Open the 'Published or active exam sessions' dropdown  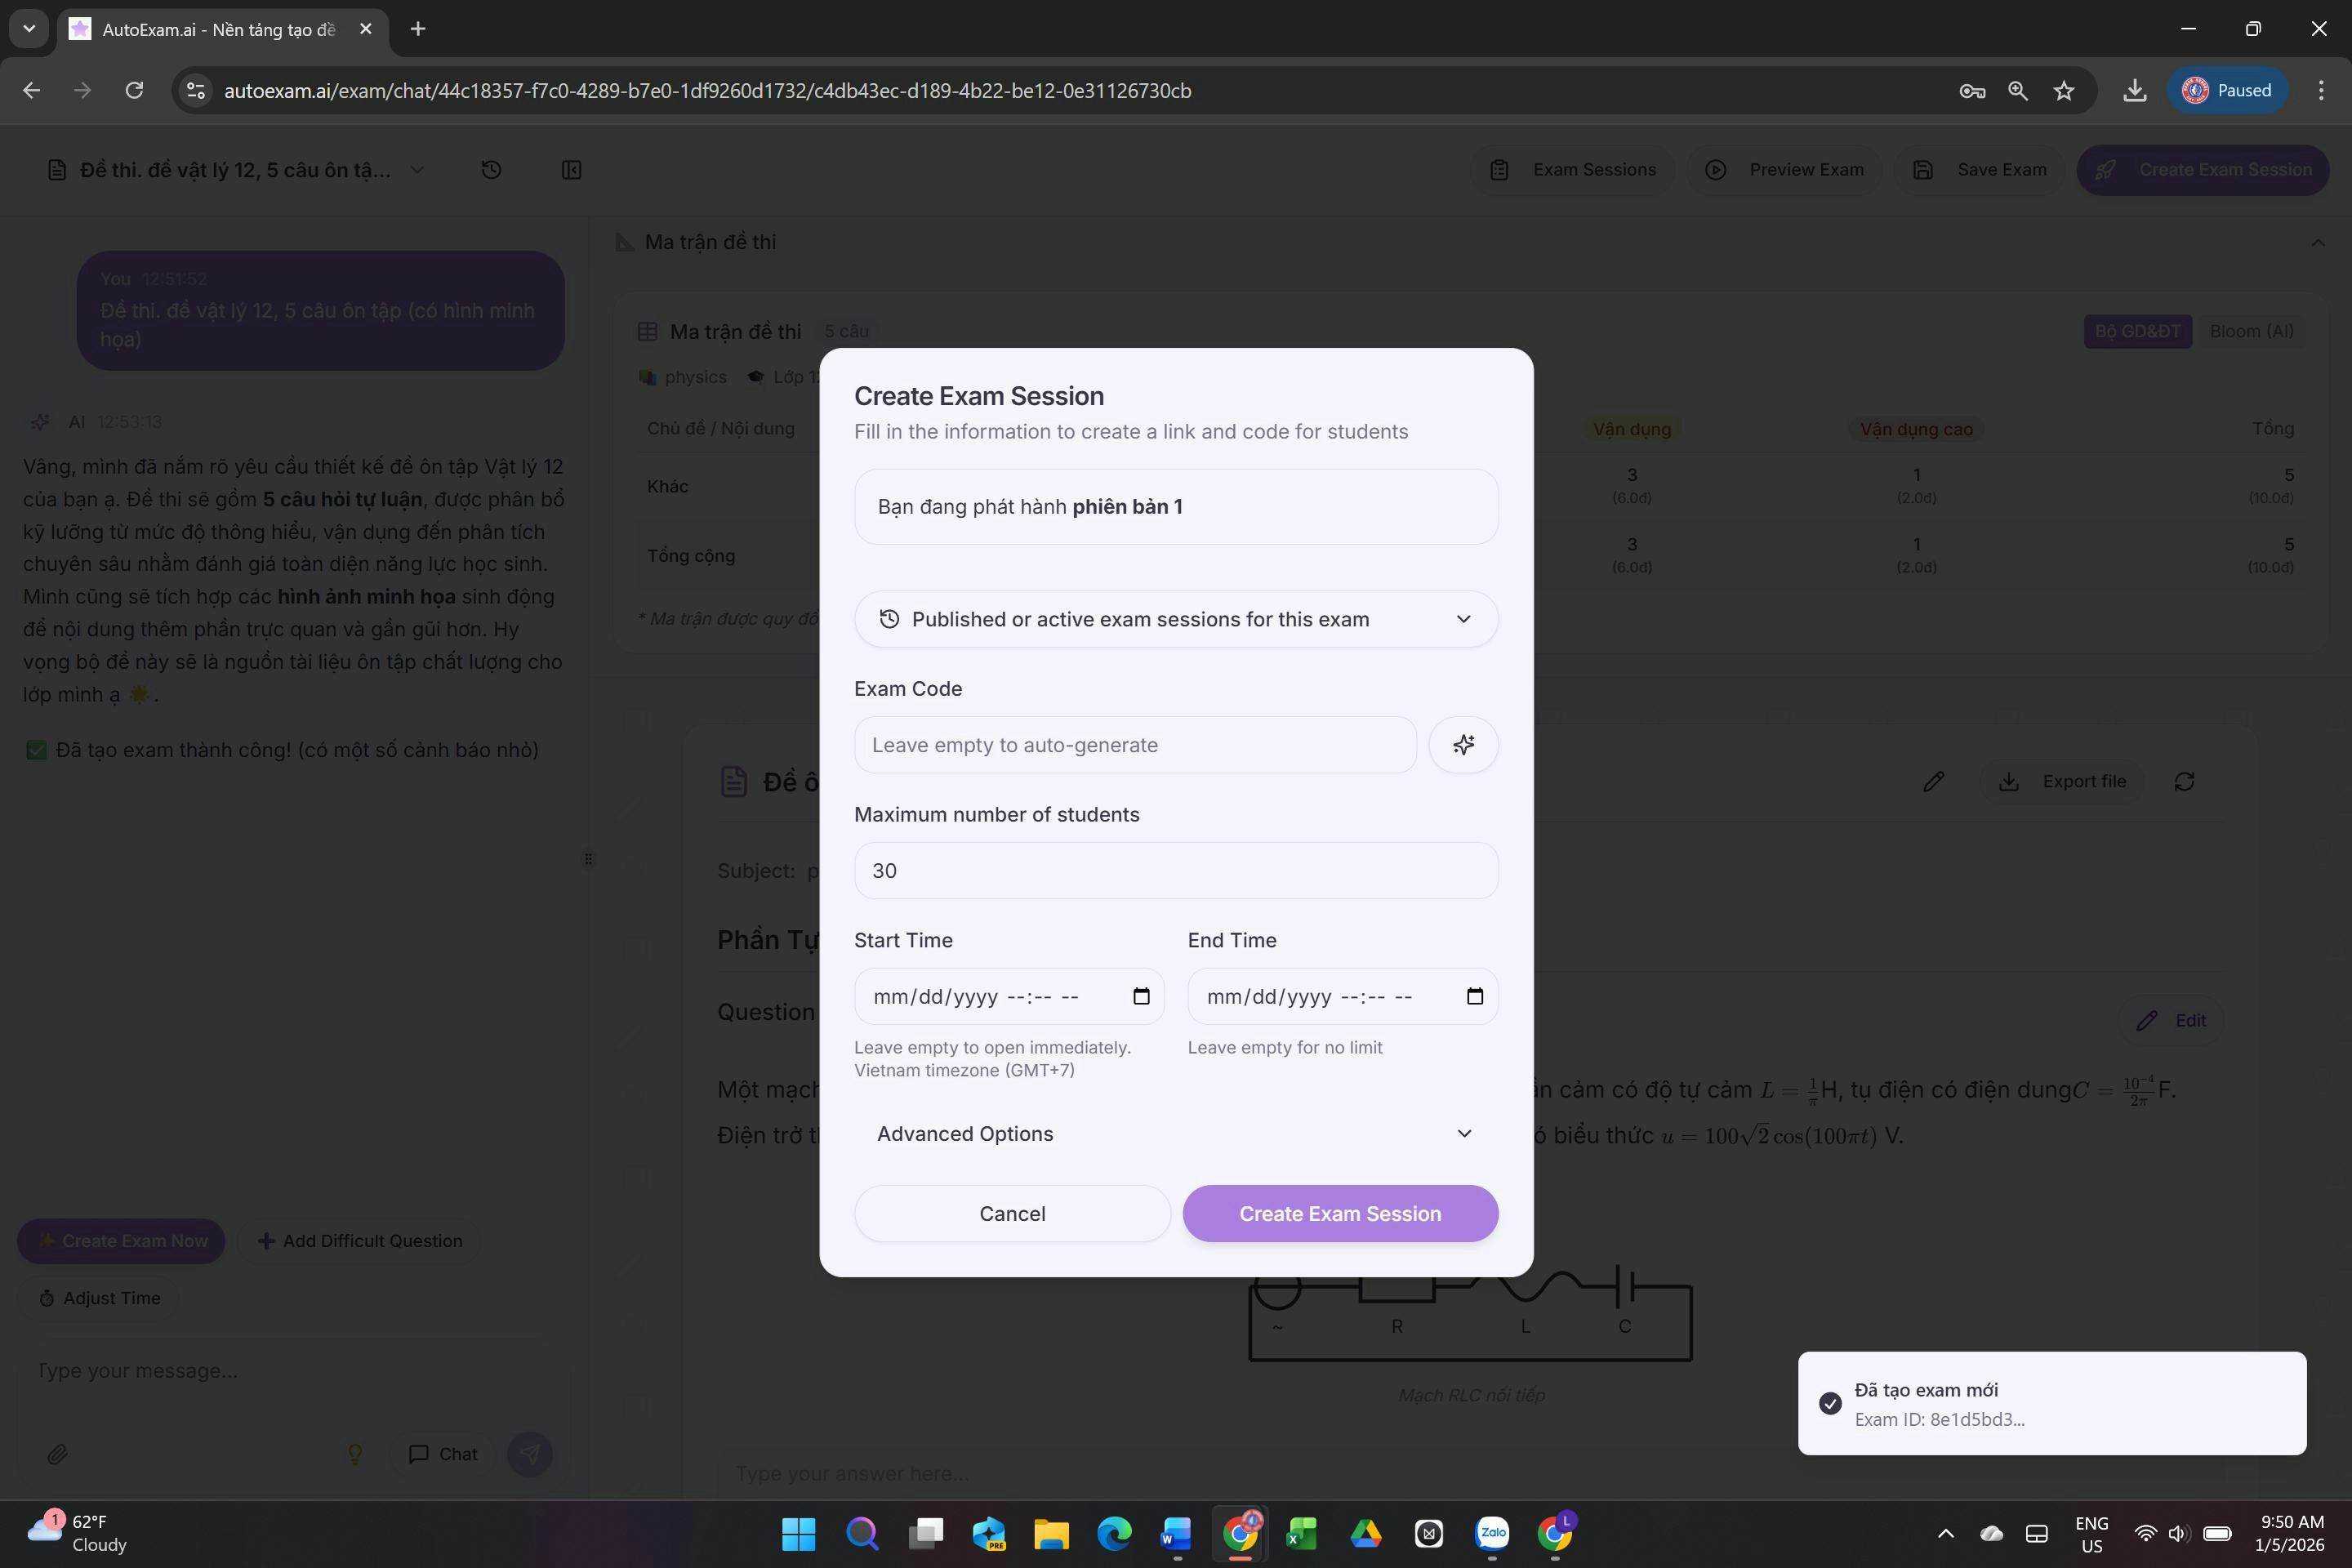point(1176,619)
